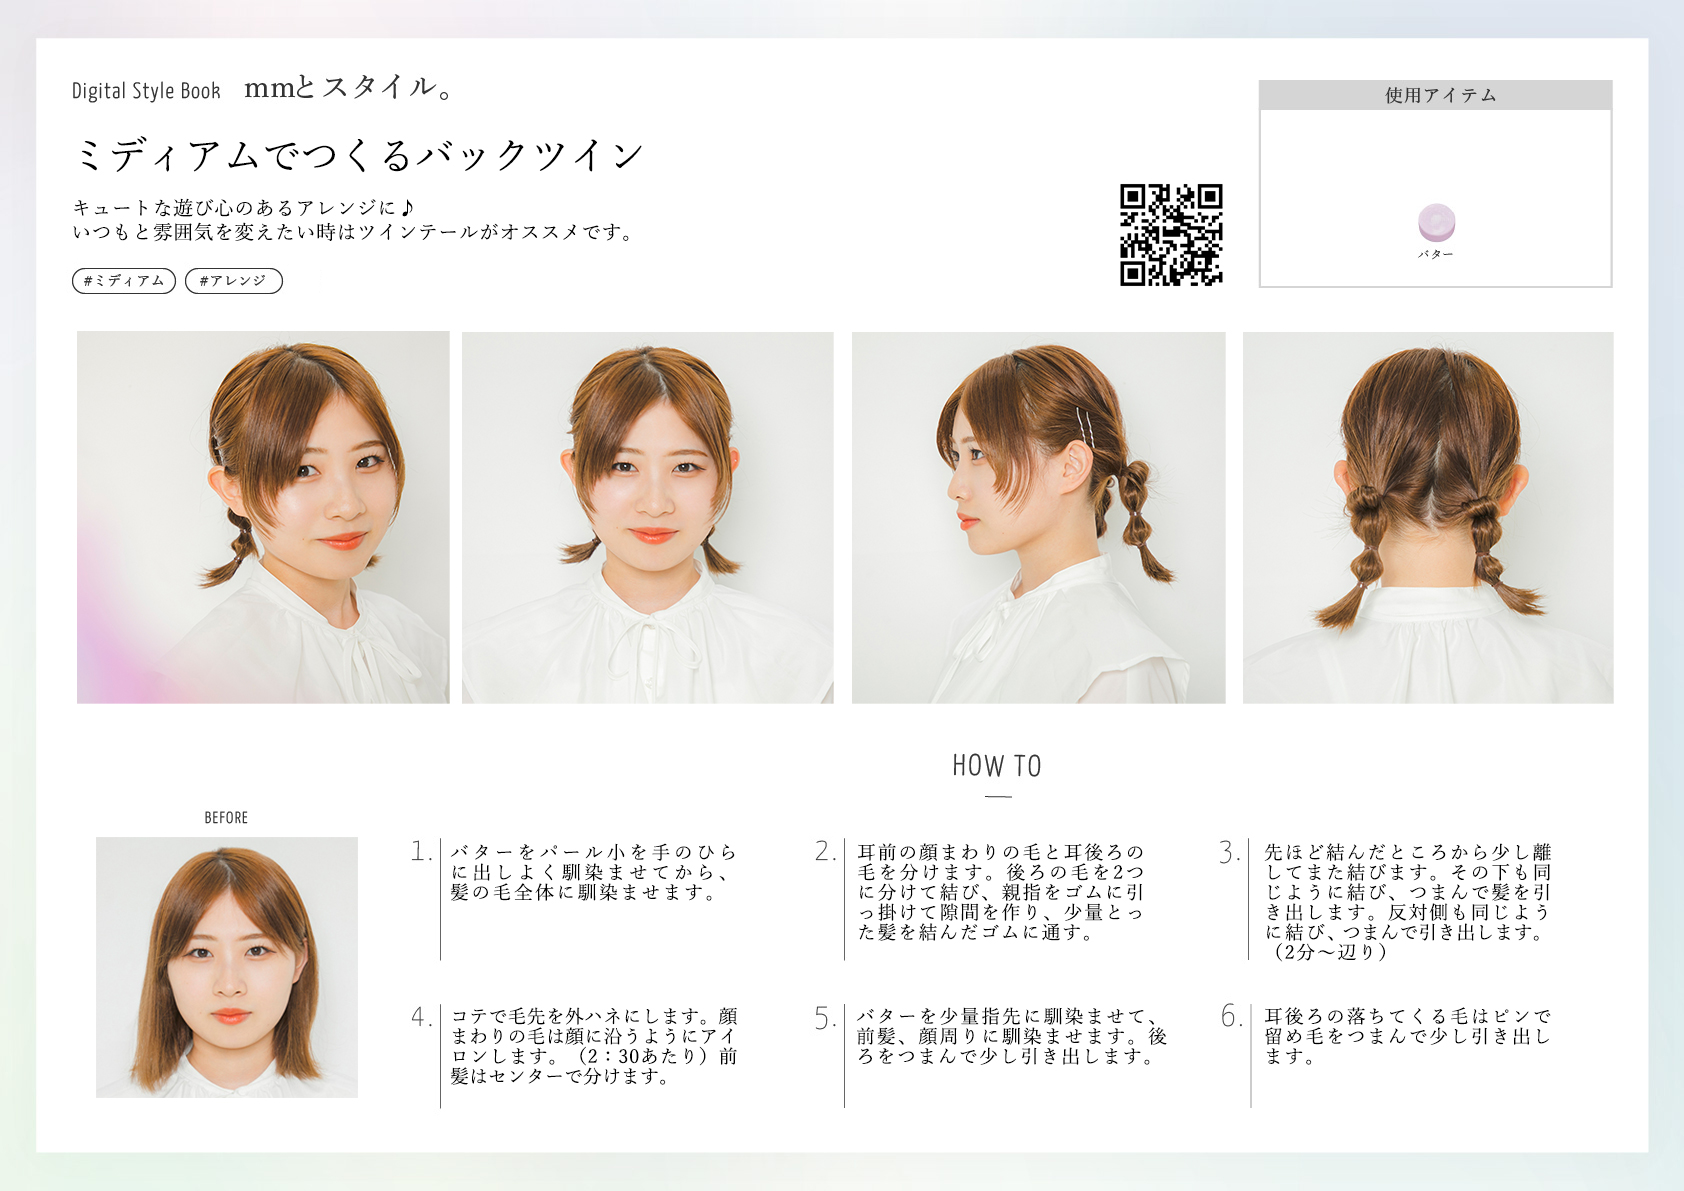
Task: Click the QR code image
Action: coord(1171,235)
